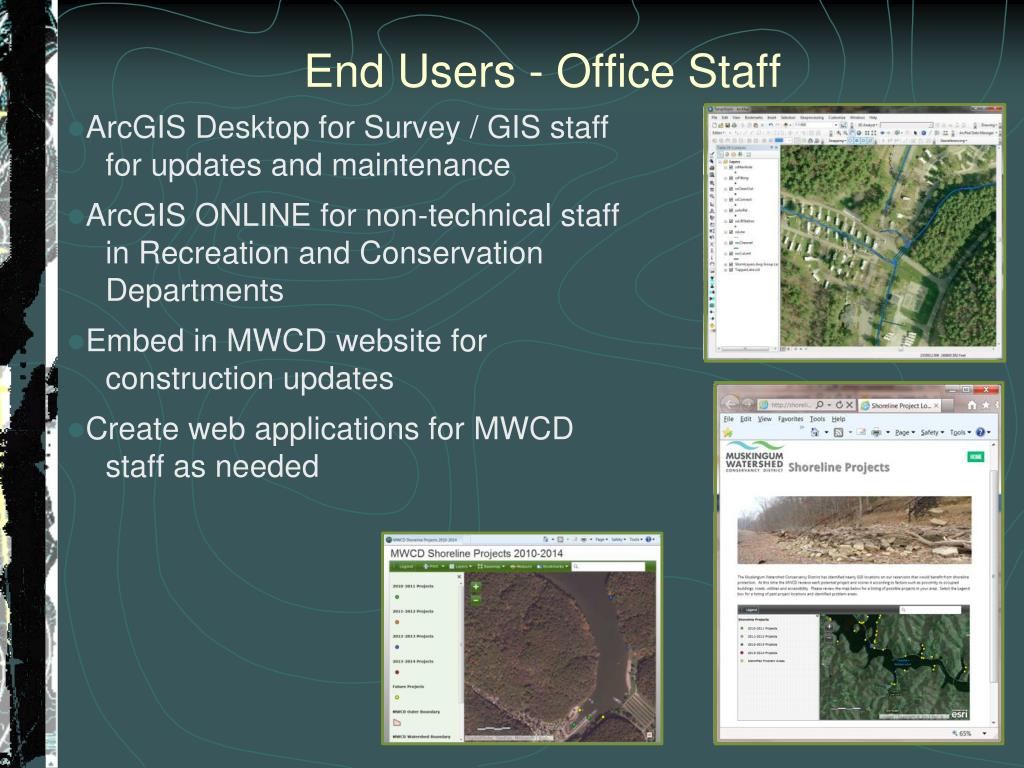Screen dimensions: 1024x768
Task: Click the shoreline erosion photo on the web page
Action: [854, 530]
